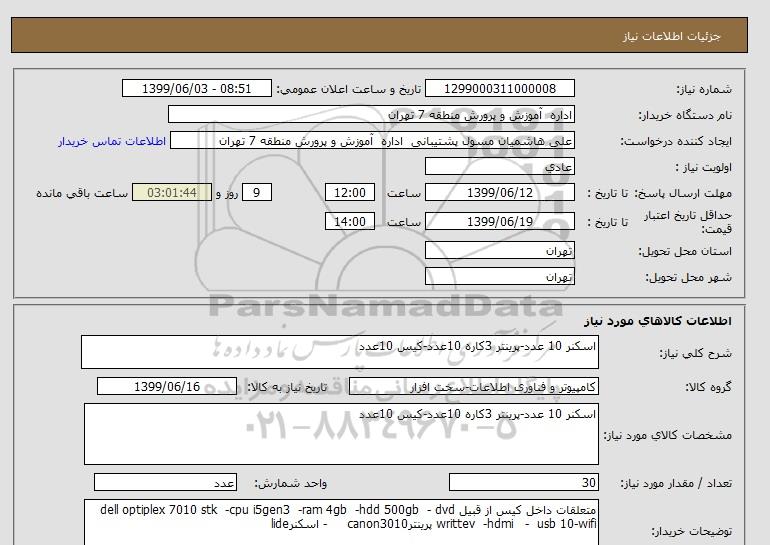Select the ایجاد کننده درخواست label
Viewport: 770px width, 545px height.
pyautogui.click(x=676, y=141)
